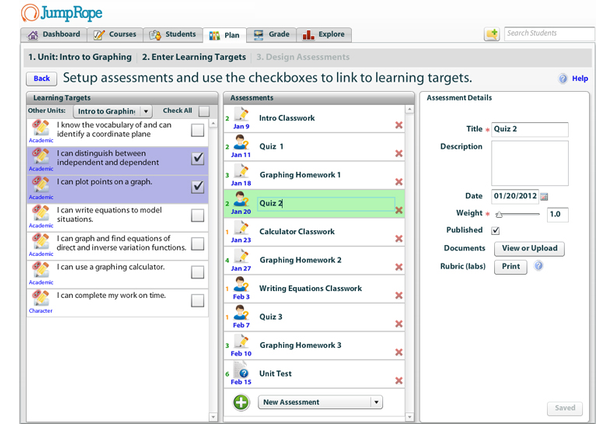Click the Quiz 1 student icon
The width and height of the screenshot is (615, 424).
(x=241, y=143)
